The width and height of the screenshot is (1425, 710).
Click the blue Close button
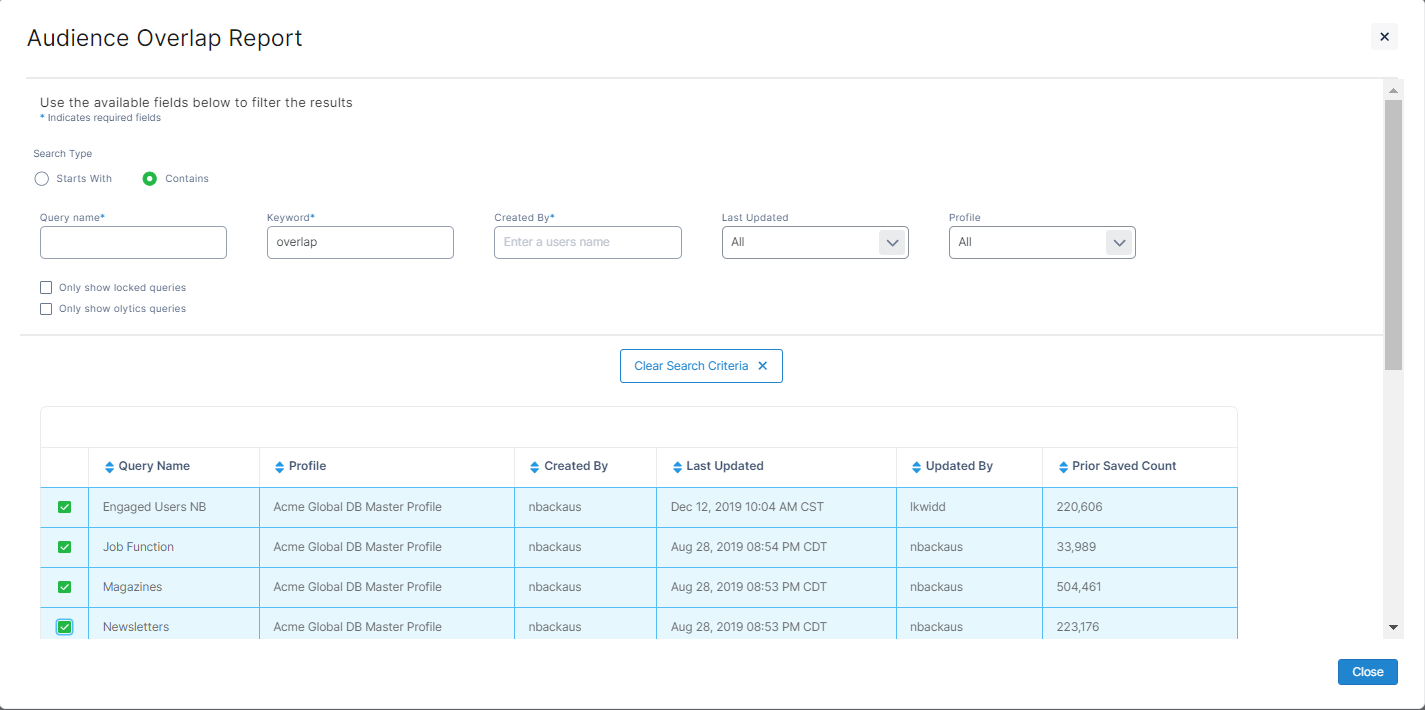(1367, 672)
